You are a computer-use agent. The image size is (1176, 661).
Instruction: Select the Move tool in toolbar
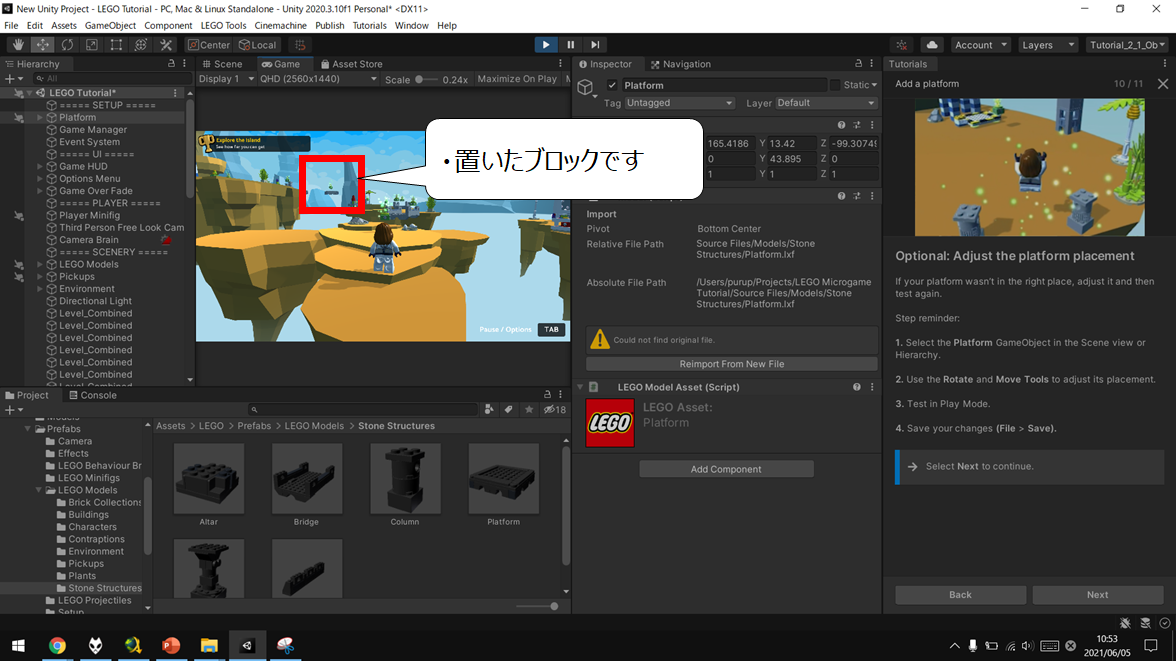point(43,45)
